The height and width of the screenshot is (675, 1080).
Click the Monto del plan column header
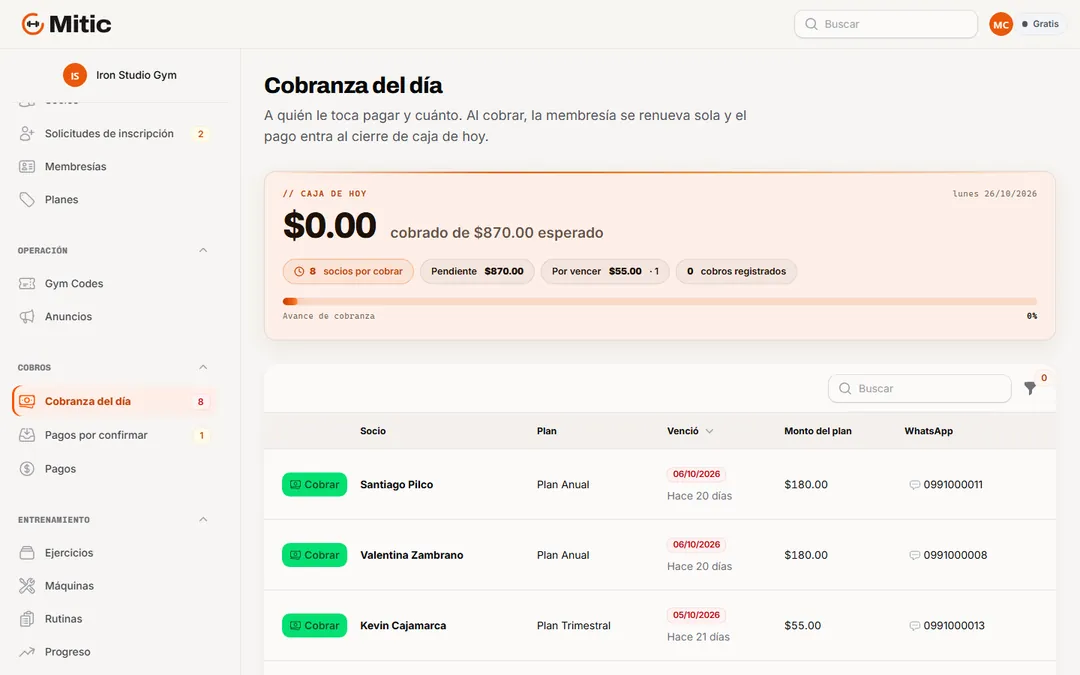point(818,431)
